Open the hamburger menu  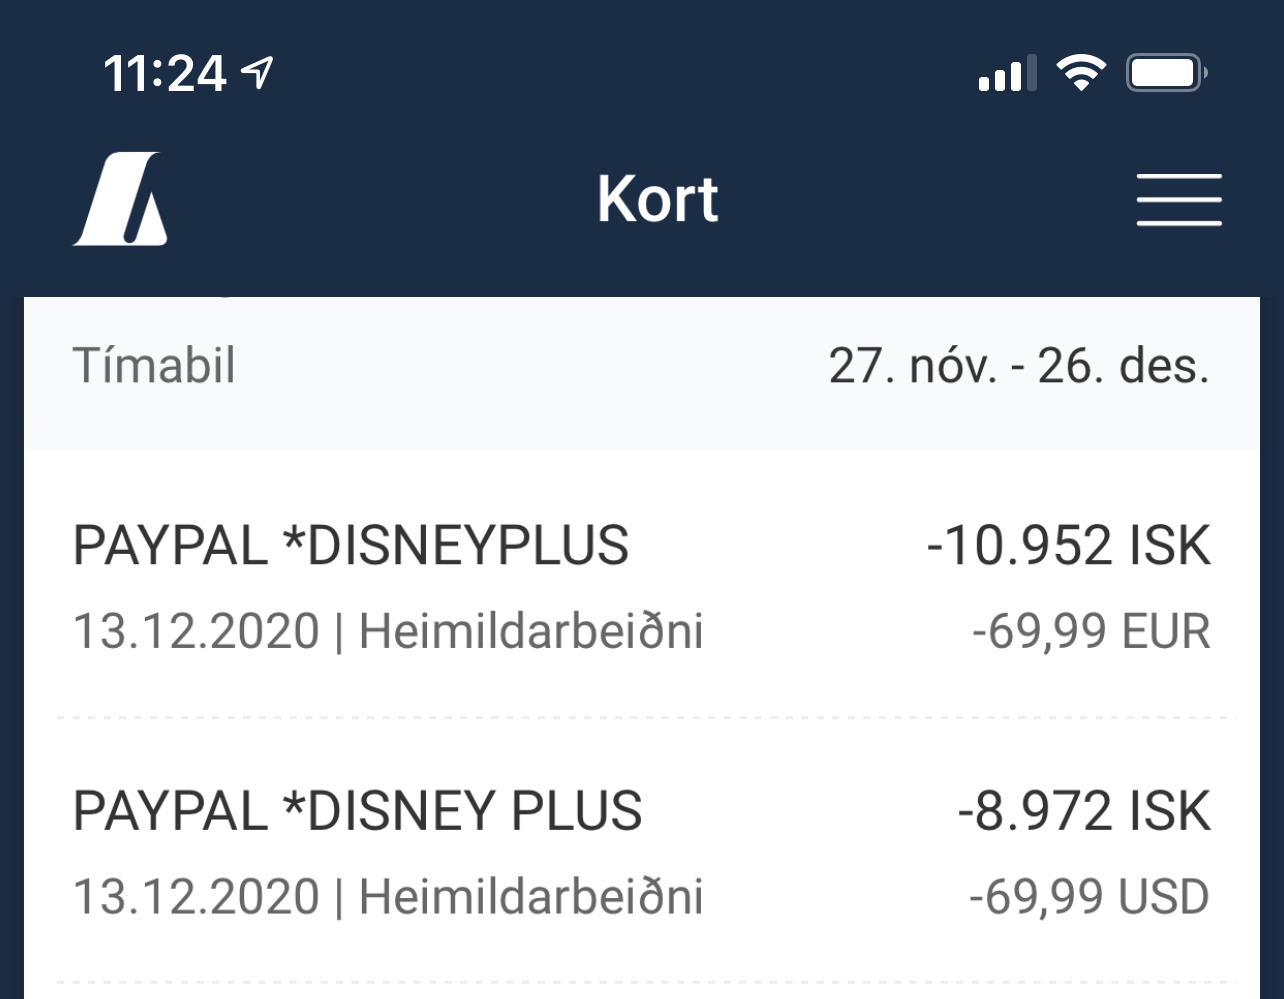point(1178,199)
